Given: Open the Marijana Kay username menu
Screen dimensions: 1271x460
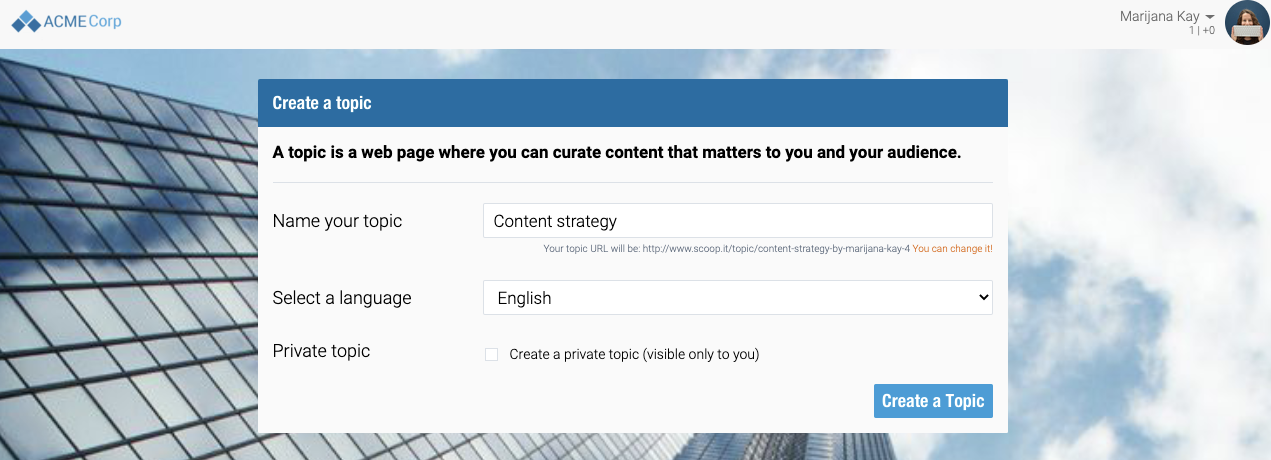Looking at the screenshot, I should coord(1159,16).
